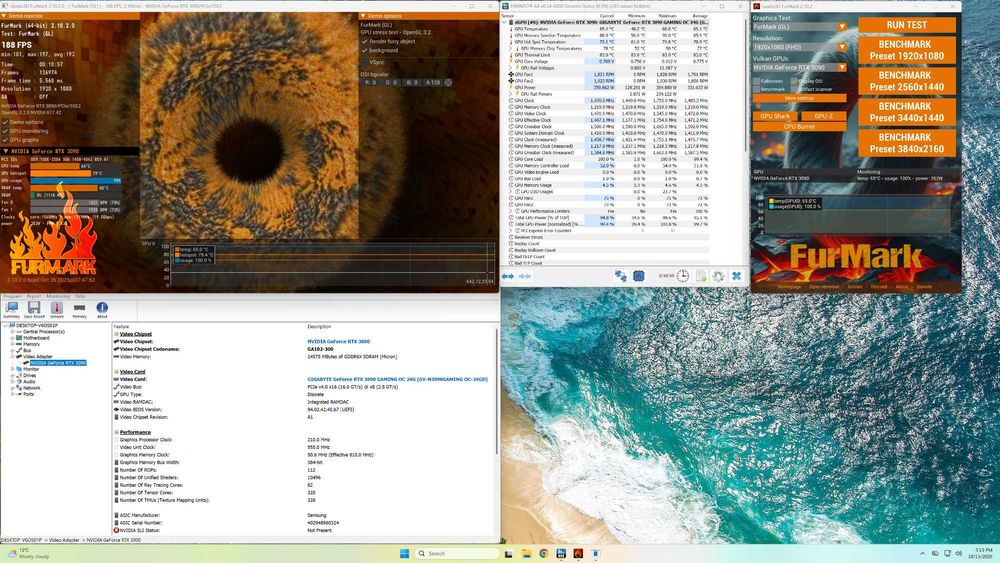1000x563 pixels.
Task: Click the OSI bgcolor G value field
Action: coord(392,82)
